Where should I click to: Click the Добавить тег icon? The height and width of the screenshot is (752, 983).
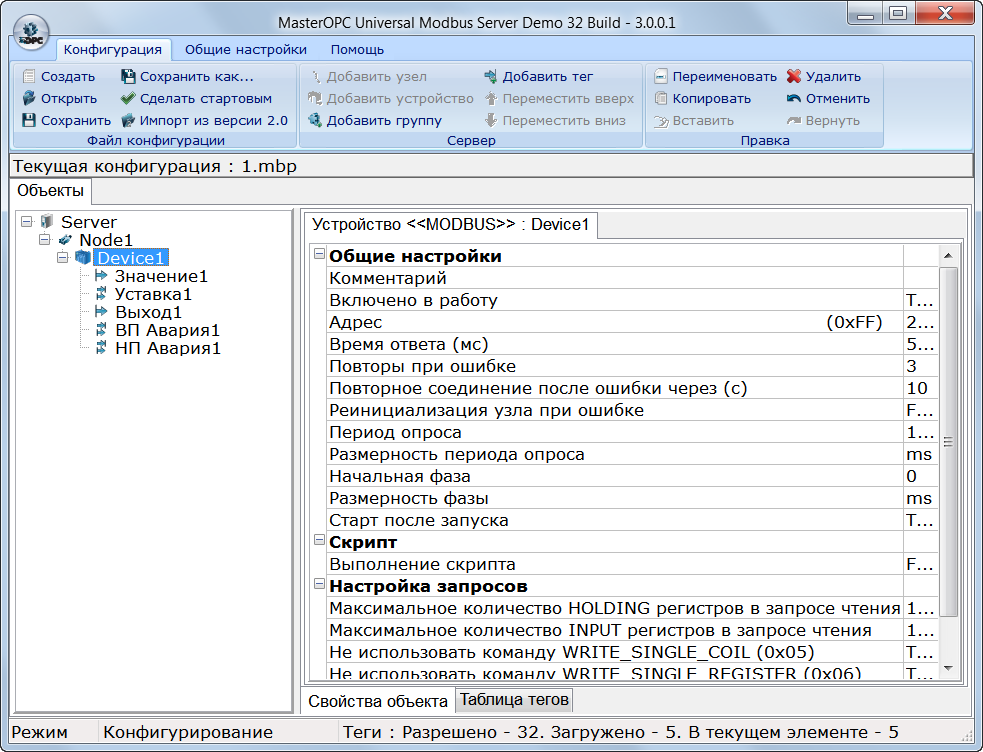click(x=490, y=76)
